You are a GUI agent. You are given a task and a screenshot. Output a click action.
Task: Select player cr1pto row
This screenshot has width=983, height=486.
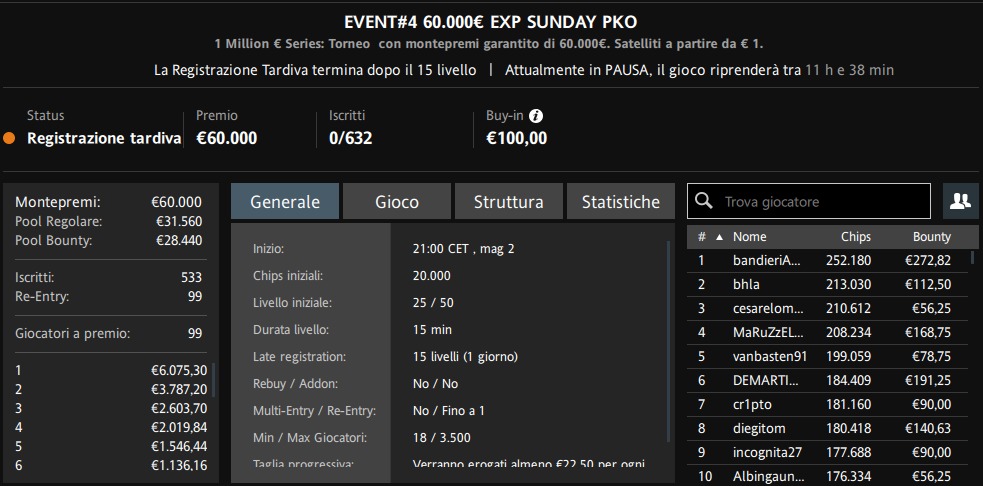coord(829,404)
